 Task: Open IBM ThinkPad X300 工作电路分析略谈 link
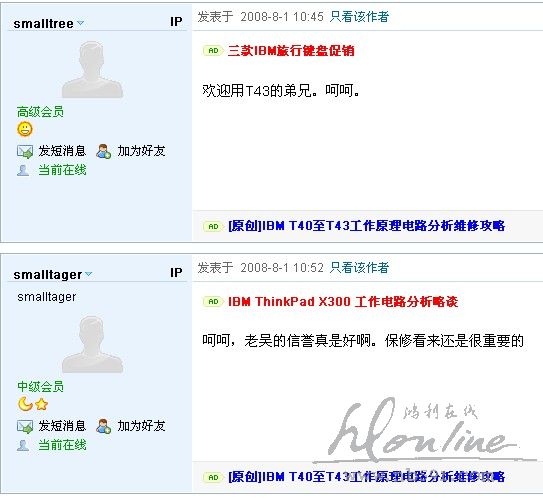[x=343, y=302]
